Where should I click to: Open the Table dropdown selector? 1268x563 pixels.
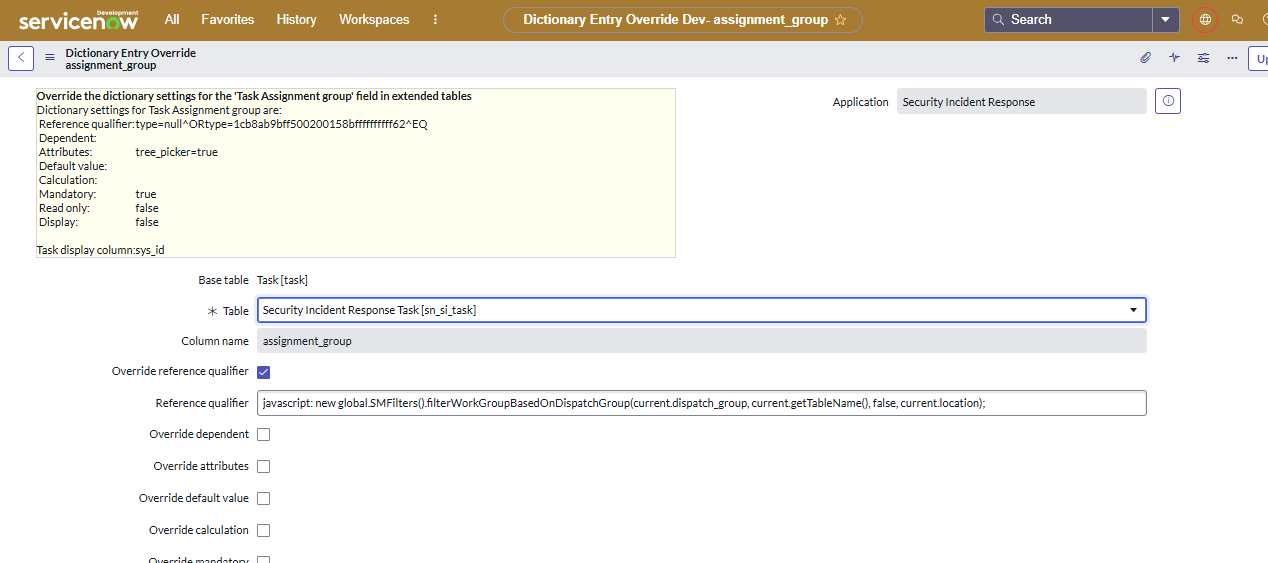point(701,310)
